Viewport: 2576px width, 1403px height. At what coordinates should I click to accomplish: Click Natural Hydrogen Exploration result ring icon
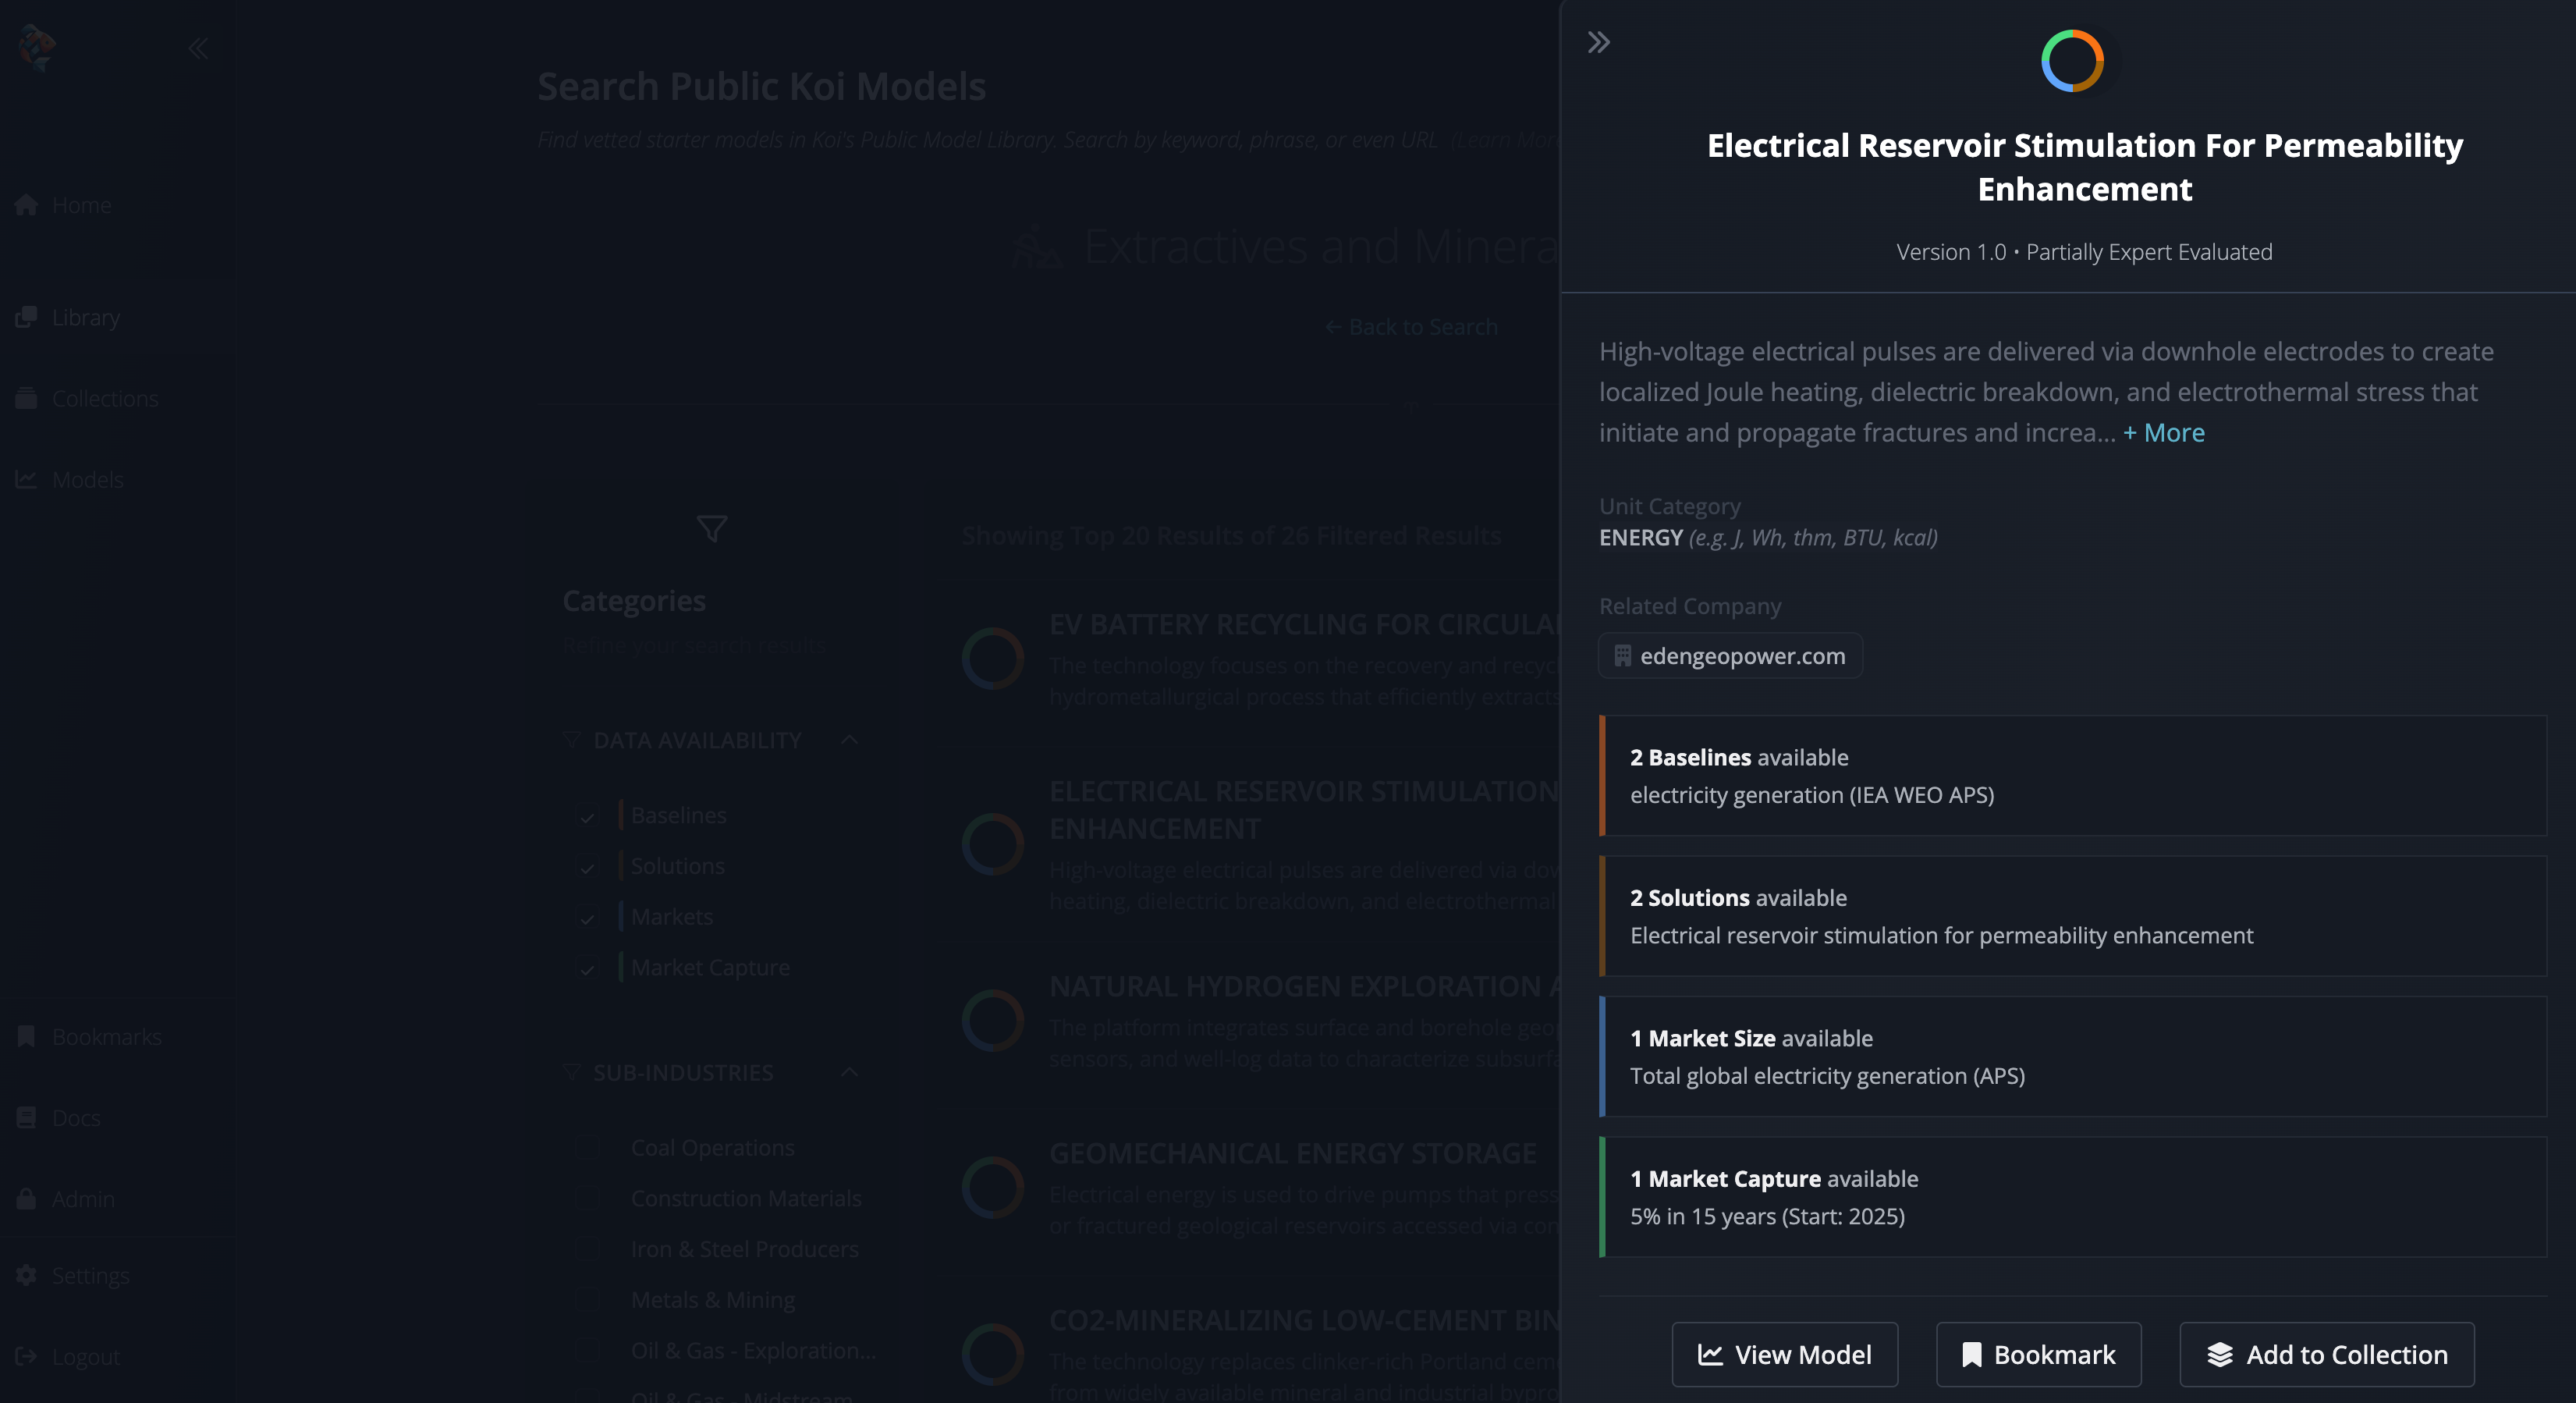point(993,1020)
